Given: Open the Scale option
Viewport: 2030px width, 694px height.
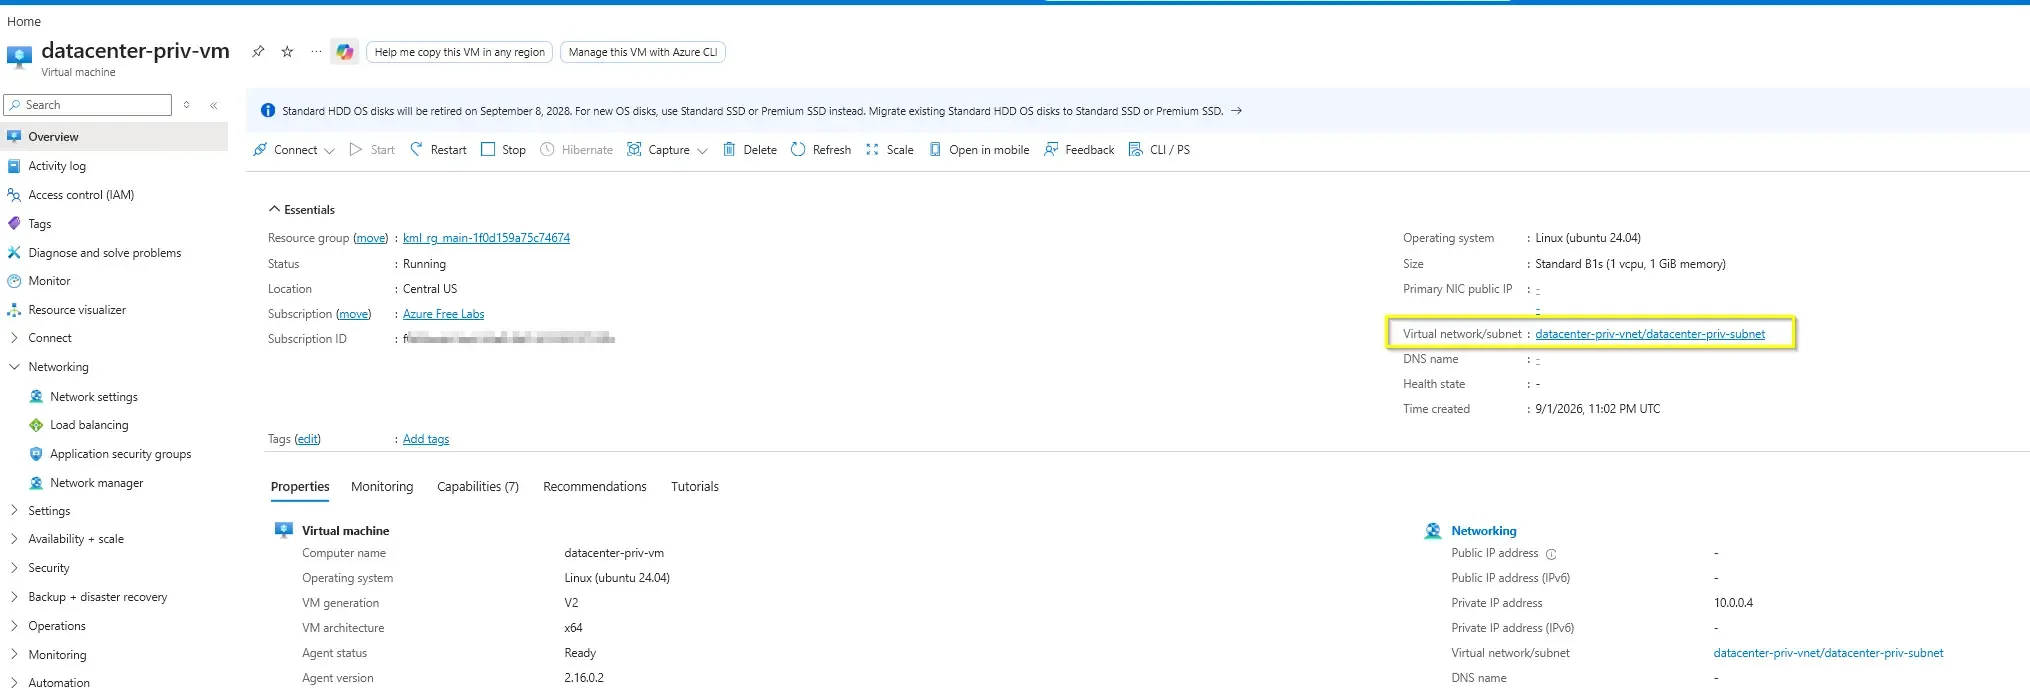Looking at the screenshot, I should (889, 150).
